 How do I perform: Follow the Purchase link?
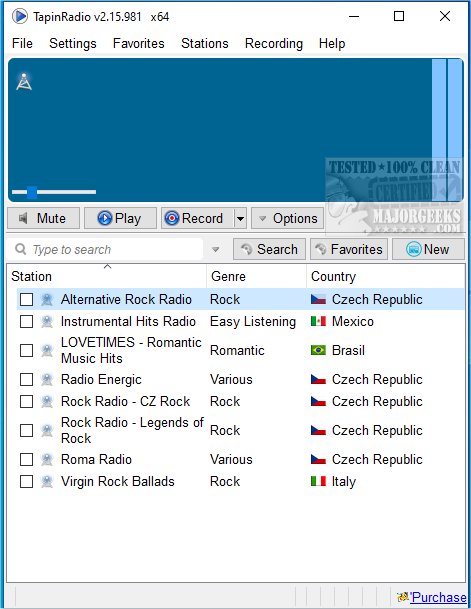tap(439, 597)
